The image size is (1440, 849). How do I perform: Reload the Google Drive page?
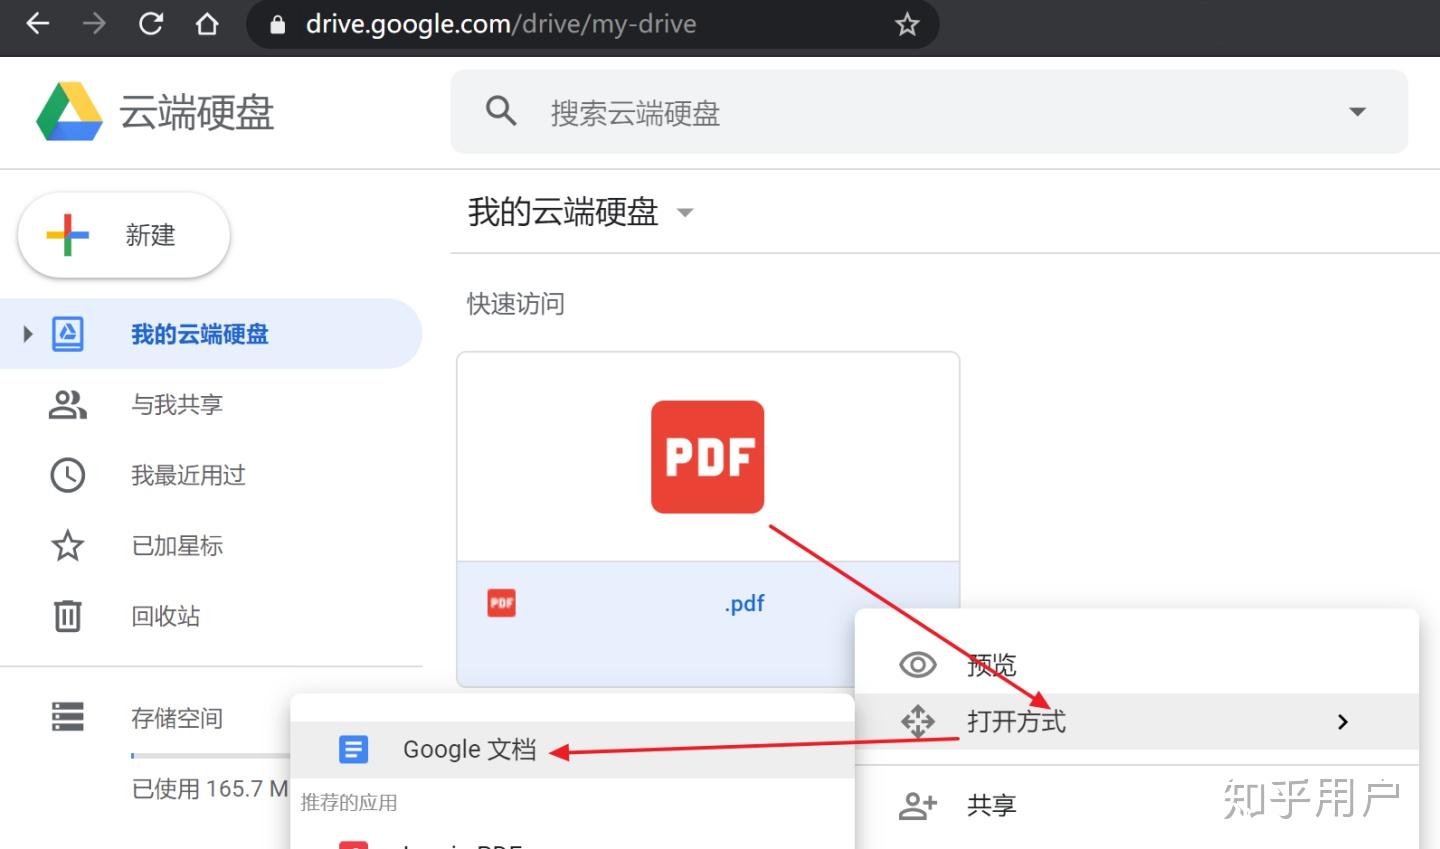click(x=151, y=24)
